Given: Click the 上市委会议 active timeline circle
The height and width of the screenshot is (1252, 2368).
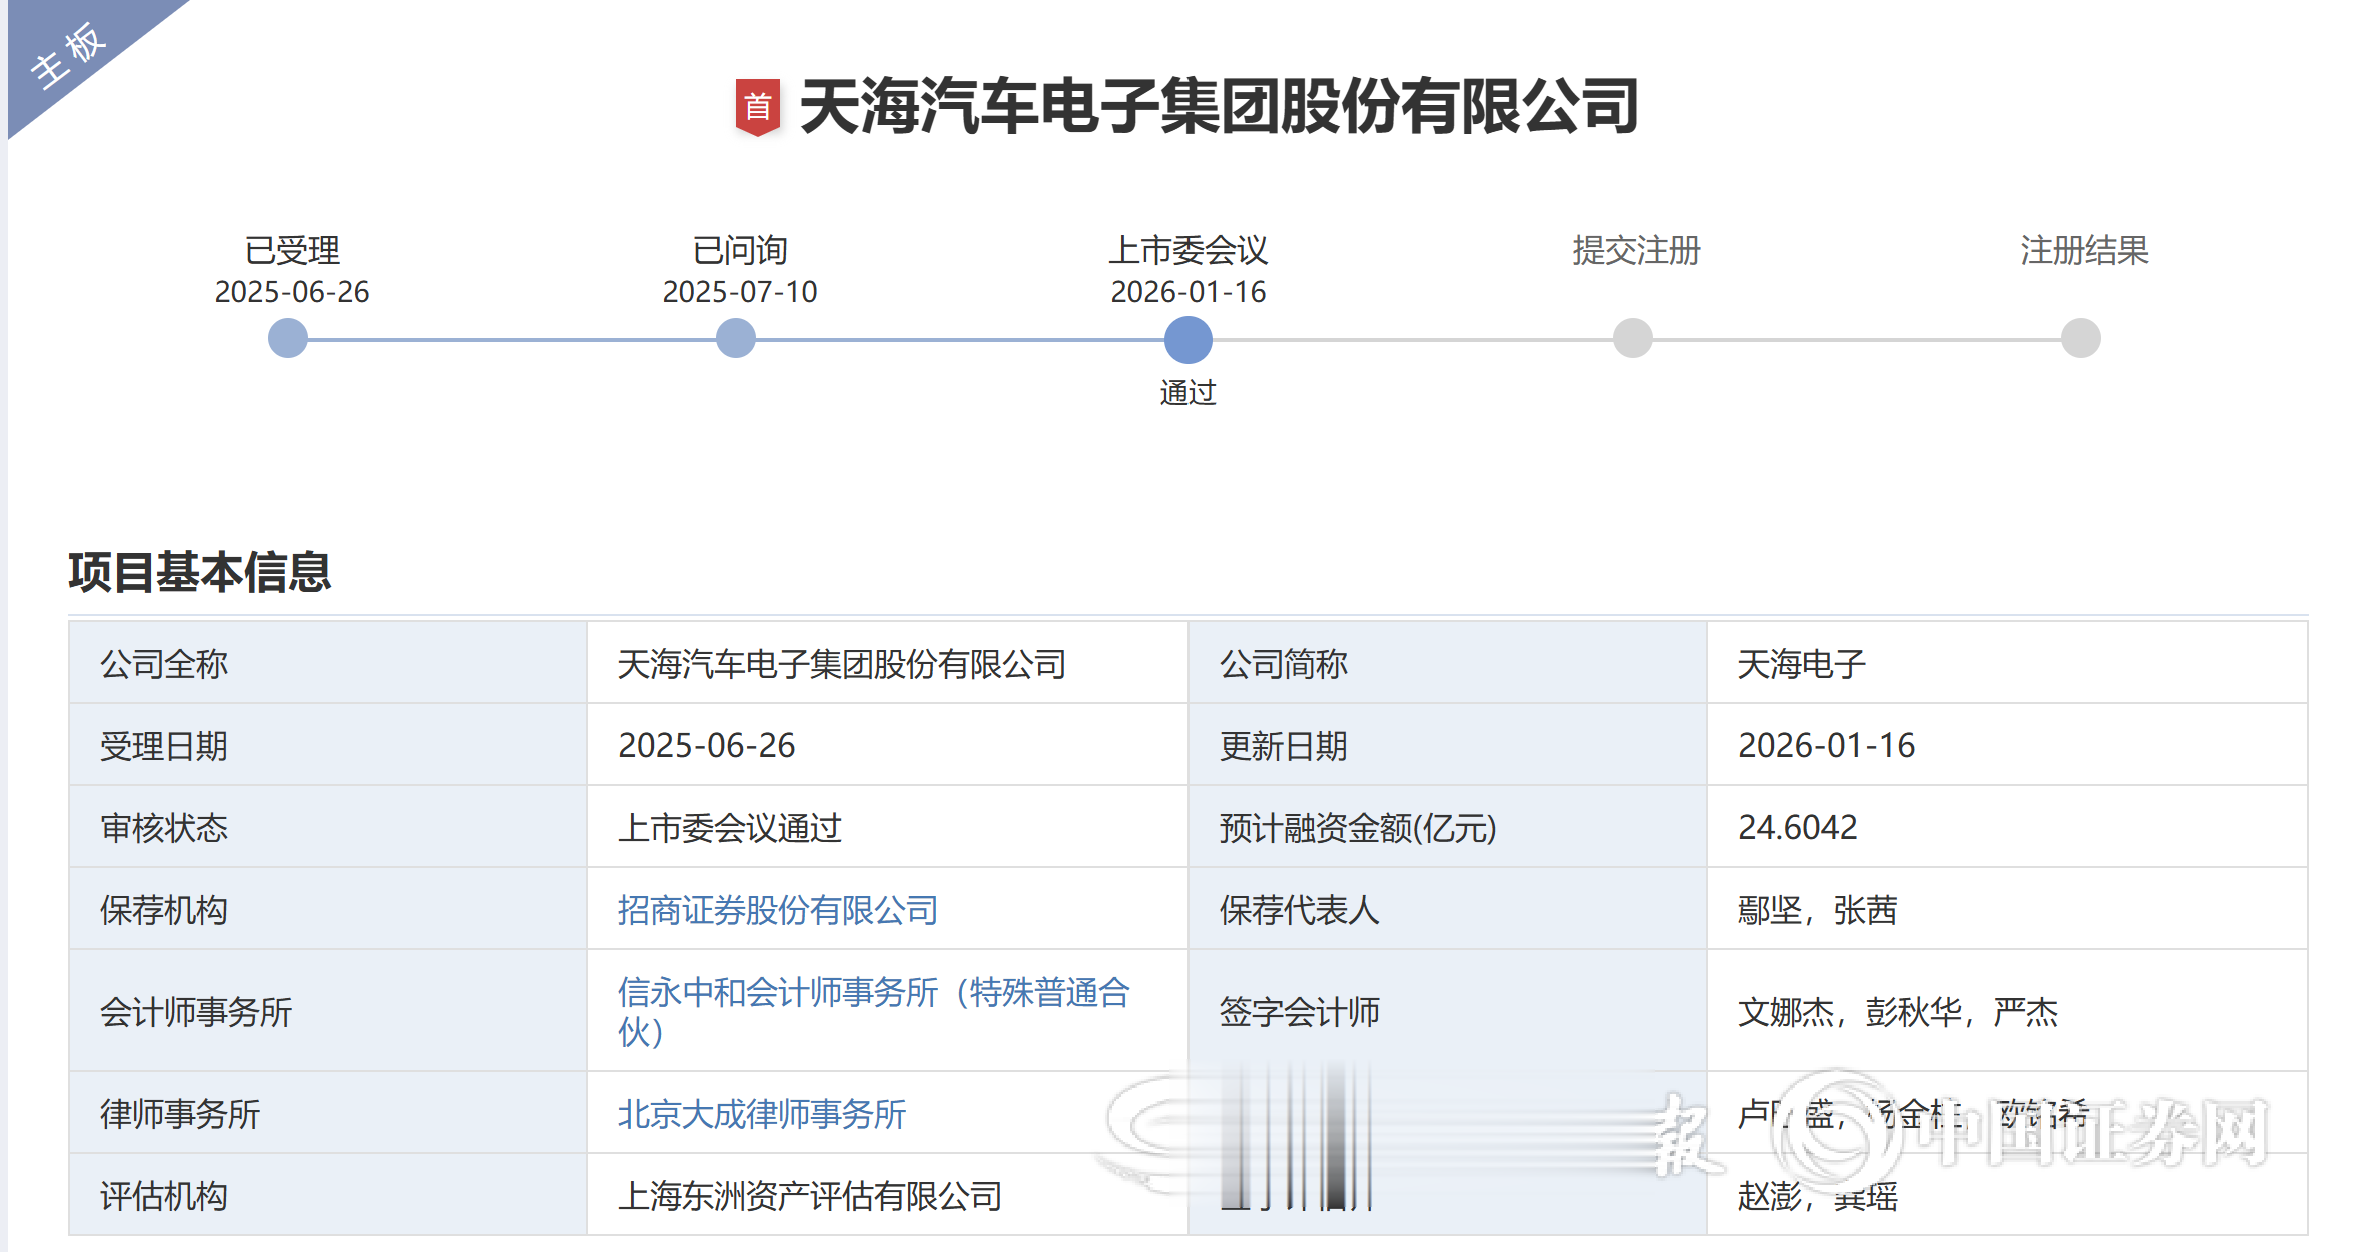Looking at the screenshot, I should coord(1188,339).
